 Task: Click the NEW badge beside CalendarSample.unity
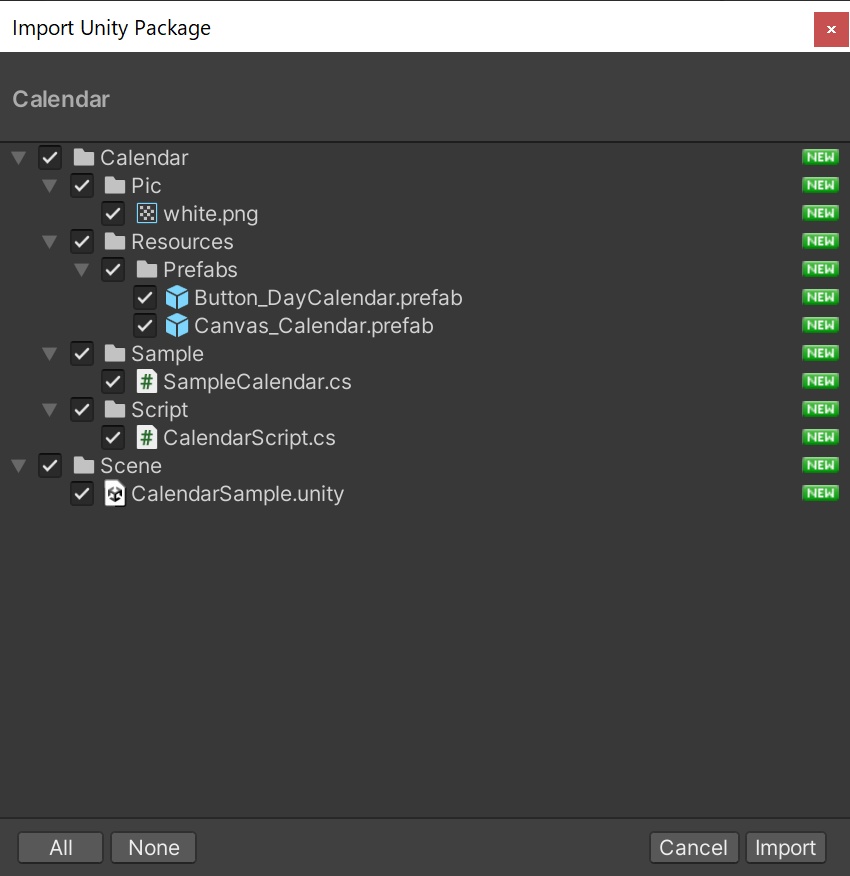[x=820, y=493]
